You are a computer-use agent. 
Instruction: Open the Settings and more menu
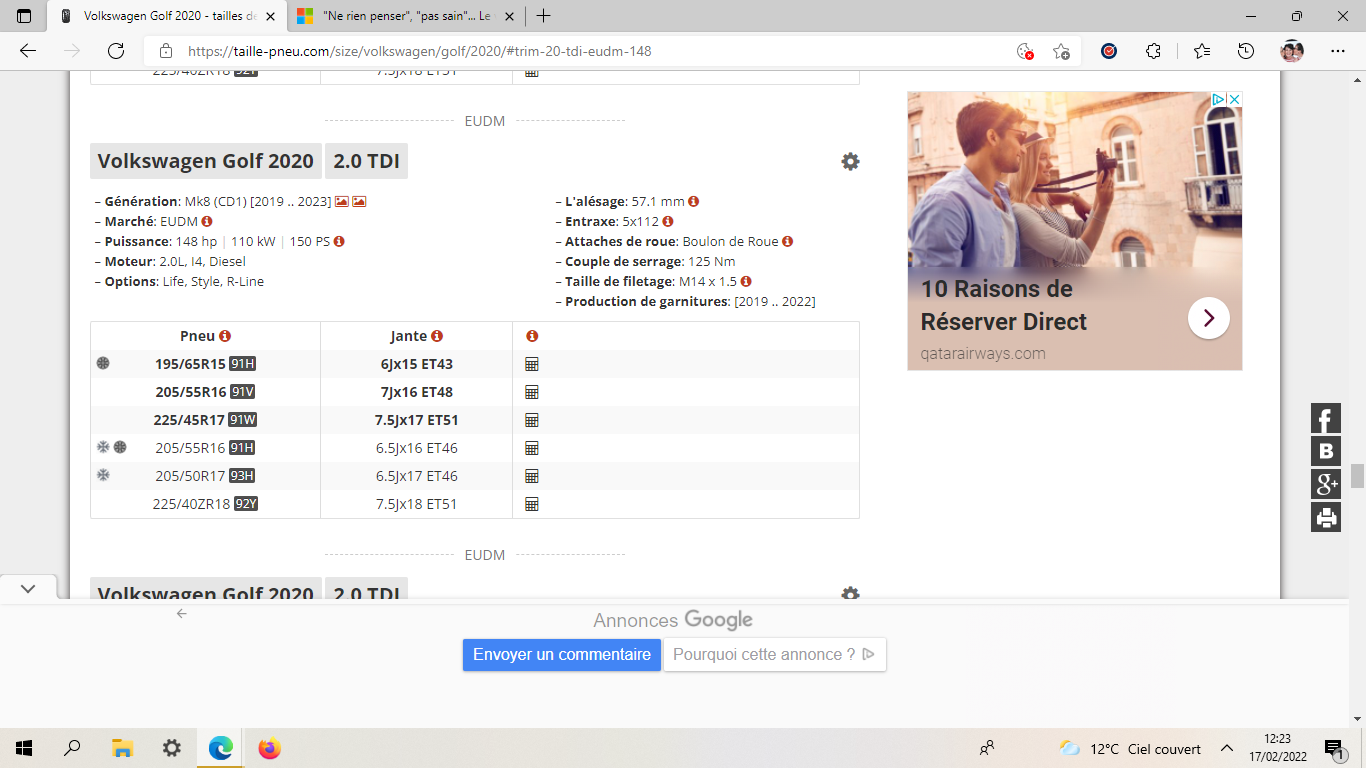[x=1338, y=51]
